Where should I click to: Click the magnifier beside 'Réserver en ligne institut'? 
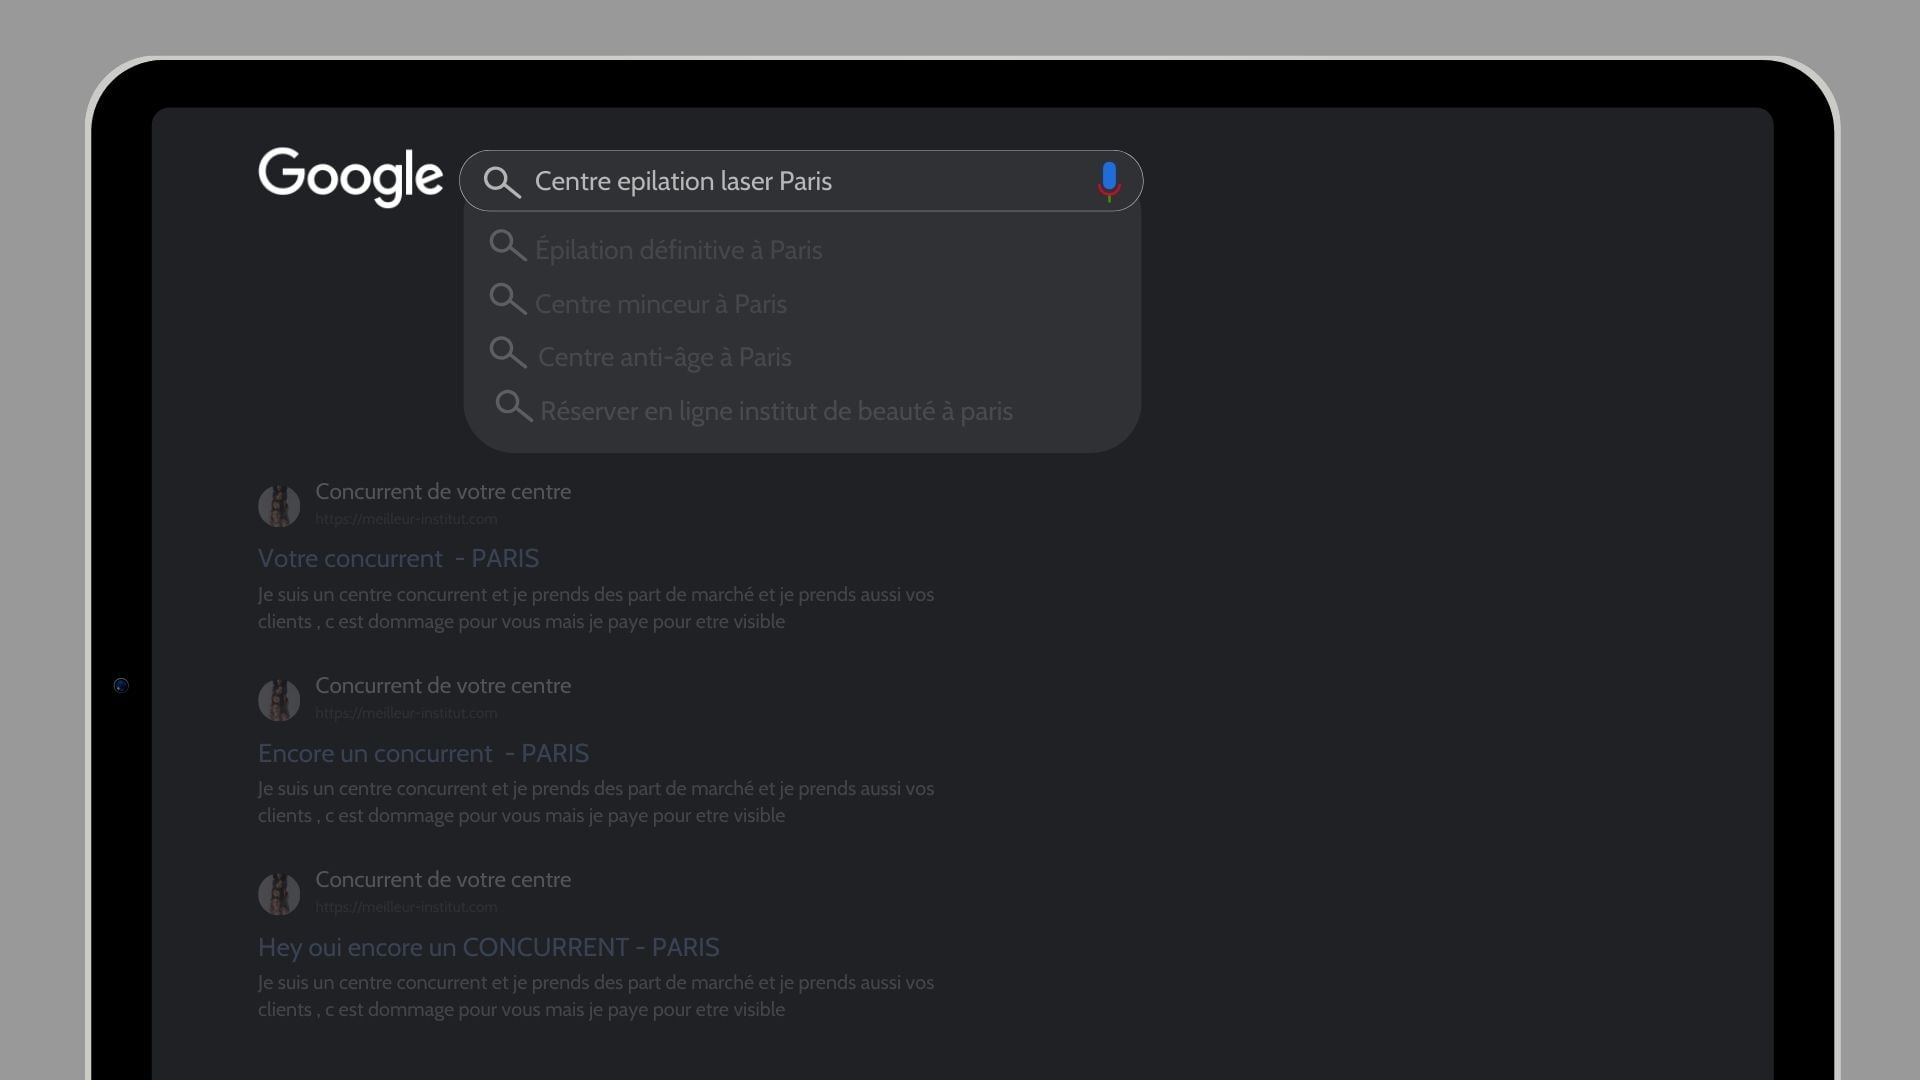(514, 407)
